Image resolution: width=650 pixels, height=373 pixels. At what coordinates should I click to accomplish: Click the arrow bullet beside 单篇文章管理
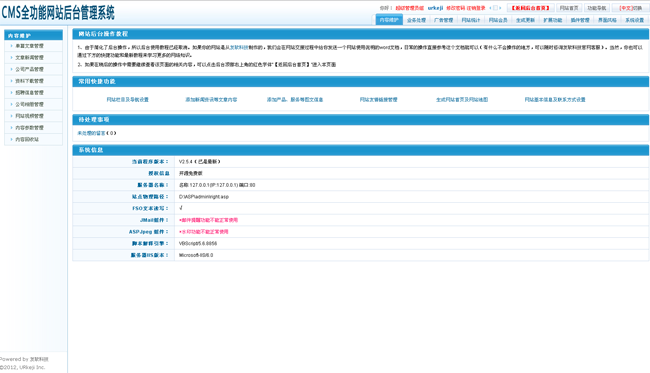[x=11, y=46]
